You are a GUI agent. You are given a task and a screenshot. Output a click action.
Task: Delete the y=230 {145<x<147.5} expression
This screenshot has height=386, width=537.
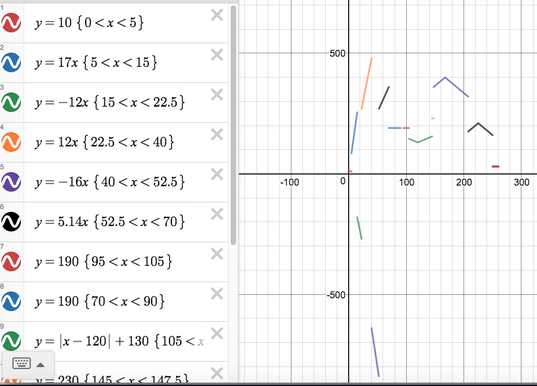coord(217,373)
